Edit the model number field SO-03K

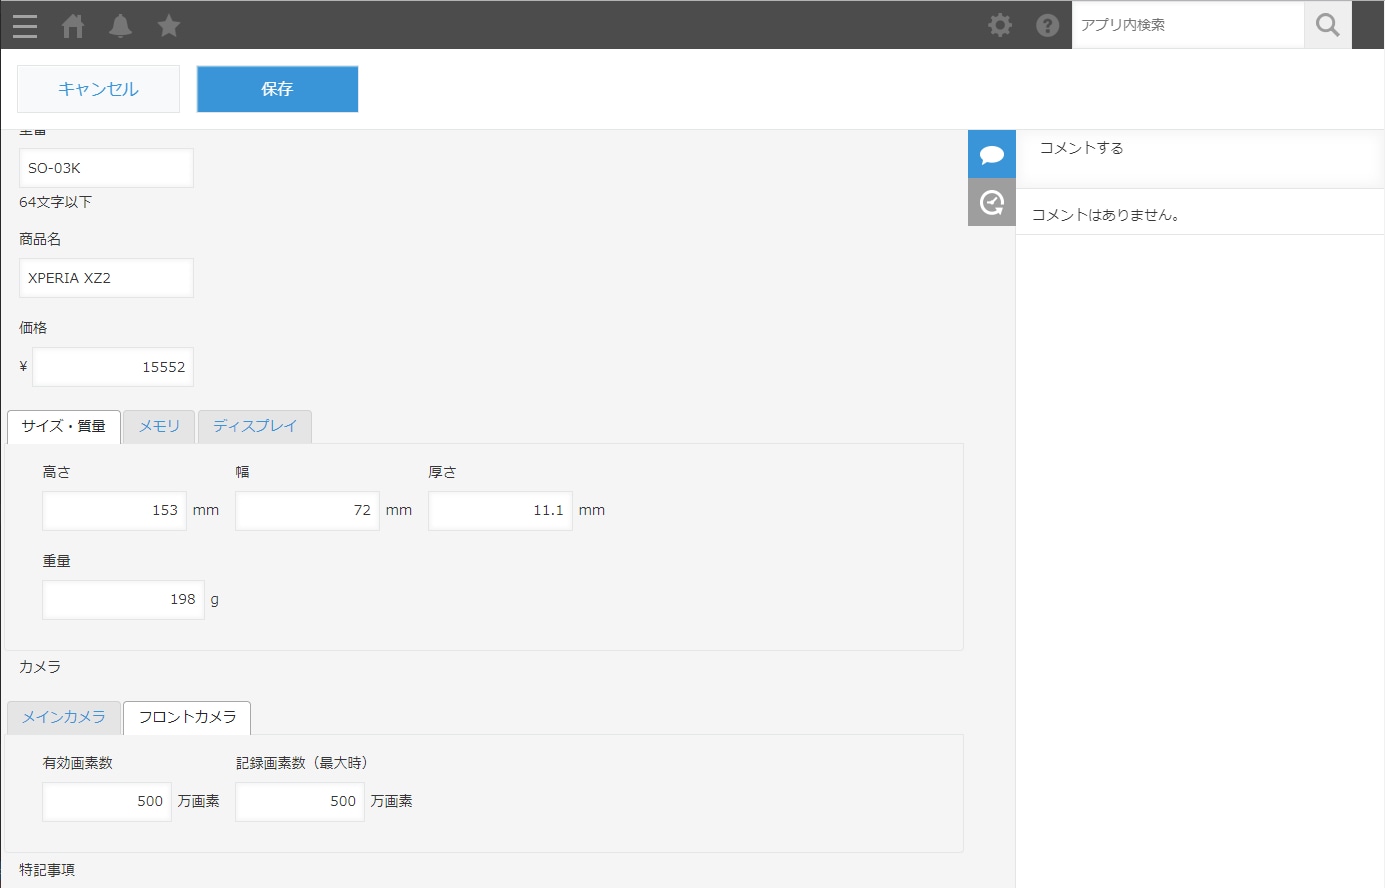pos(106,168)
